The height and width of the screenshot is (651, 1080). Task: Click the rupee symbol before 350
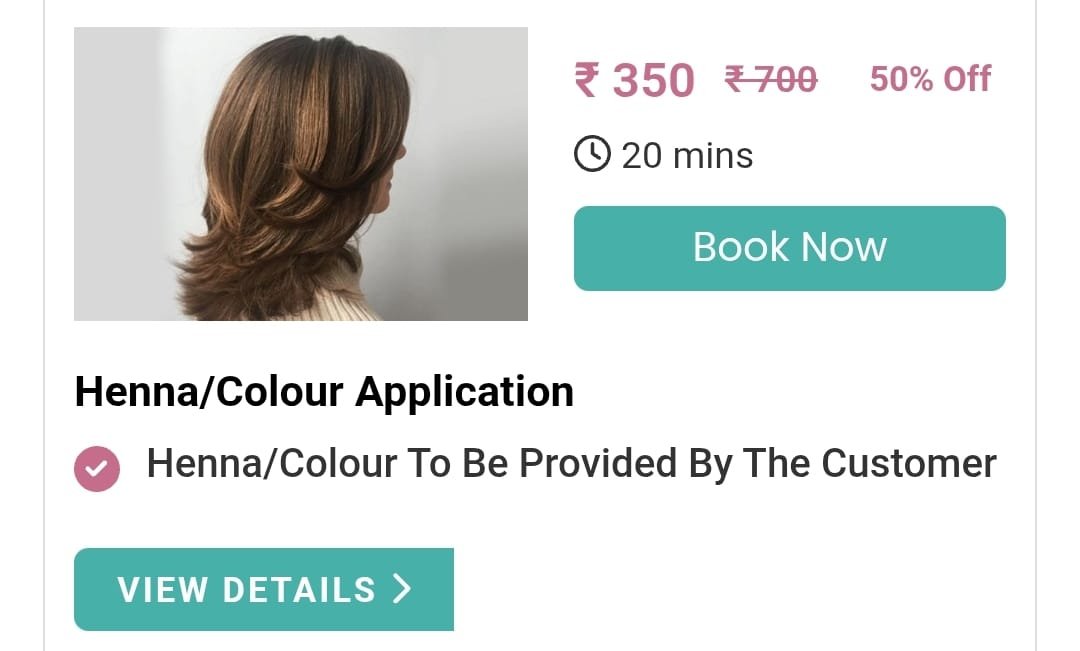[x=587, y=80]
